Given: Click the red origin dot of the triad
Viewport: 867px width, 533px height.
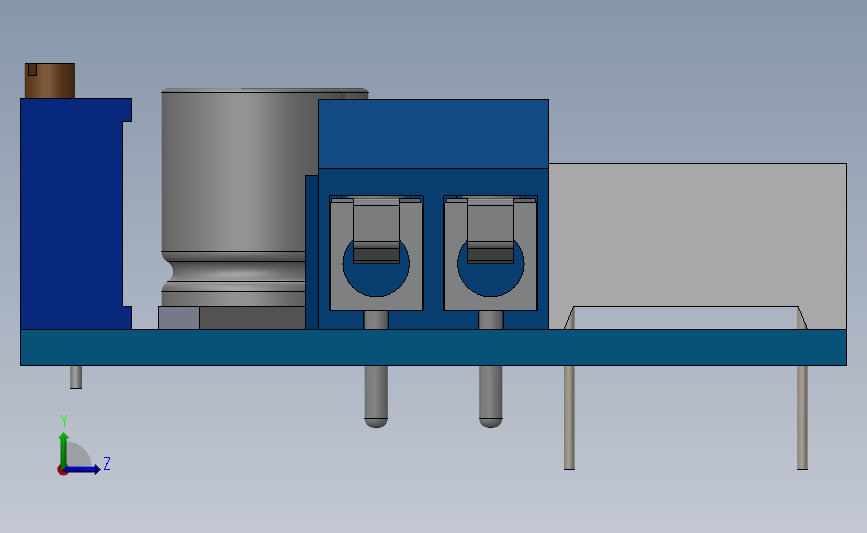Looking at the screenshot, I should (62, 471).
